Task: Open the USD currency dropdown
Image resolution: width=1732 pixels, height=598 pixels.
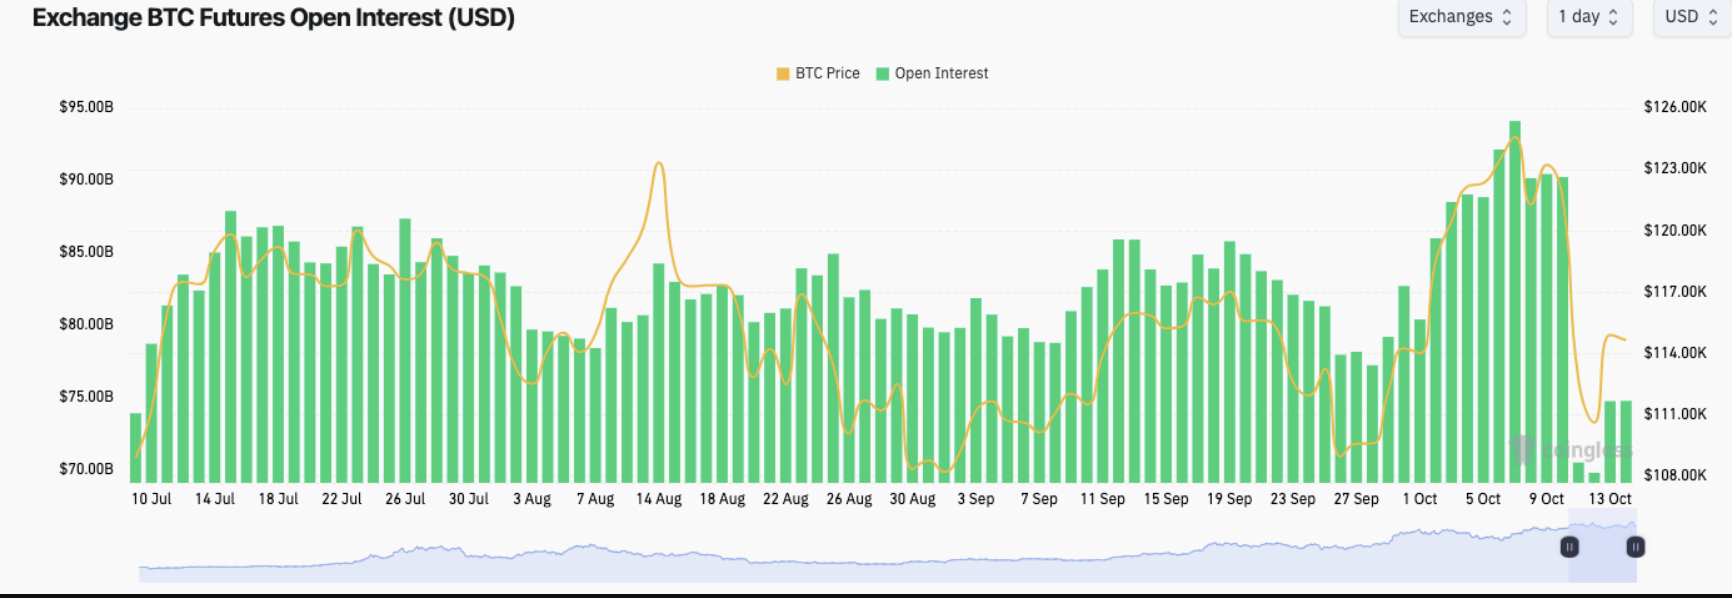Action: [x=1691, y=17]
